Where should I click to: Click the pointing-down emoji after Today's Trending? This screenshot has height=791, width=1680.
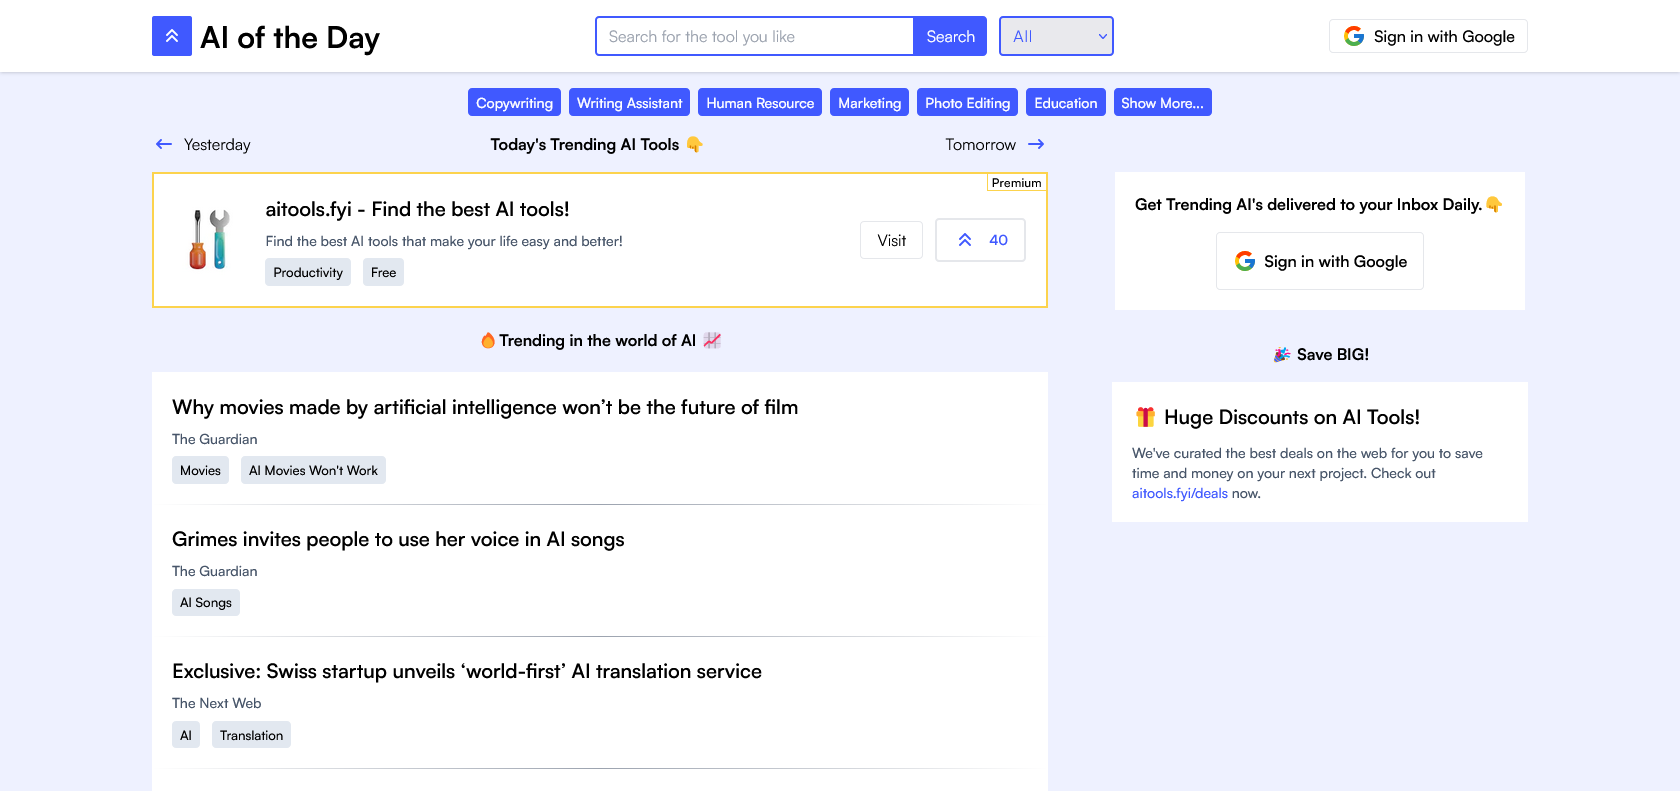694,145
